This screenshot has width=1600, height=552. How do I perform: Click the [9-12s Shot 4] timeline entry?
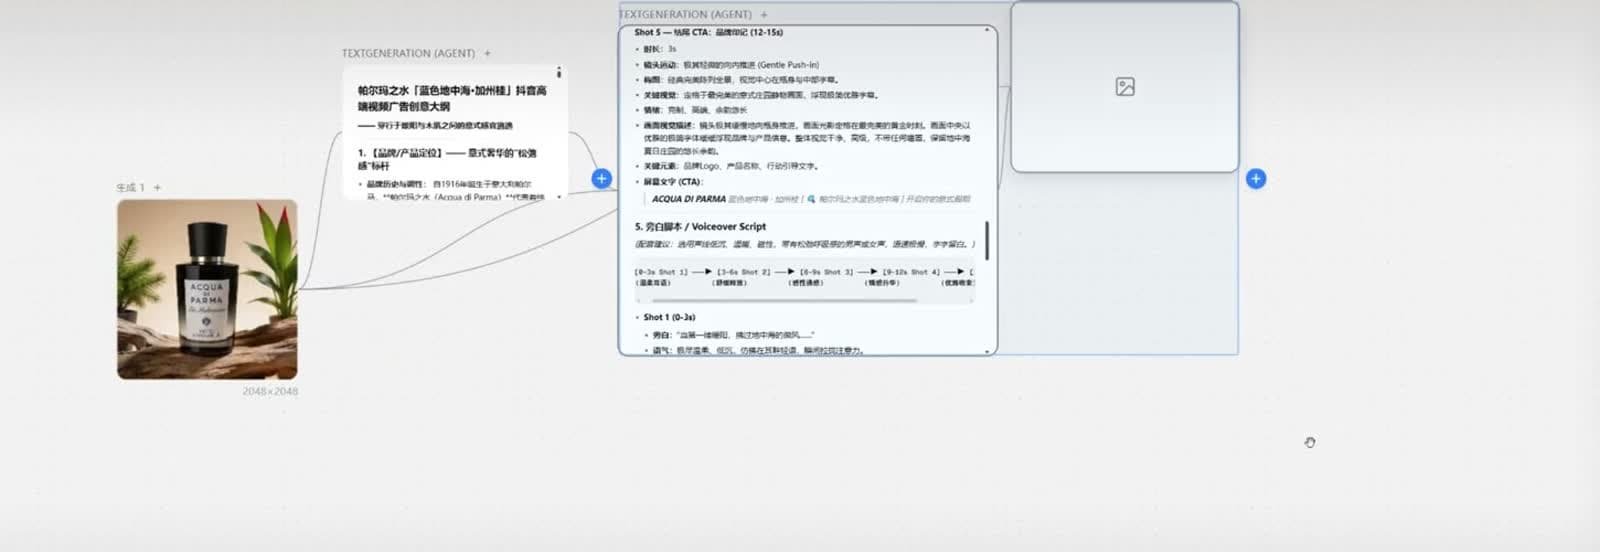[x=911, y=271]
